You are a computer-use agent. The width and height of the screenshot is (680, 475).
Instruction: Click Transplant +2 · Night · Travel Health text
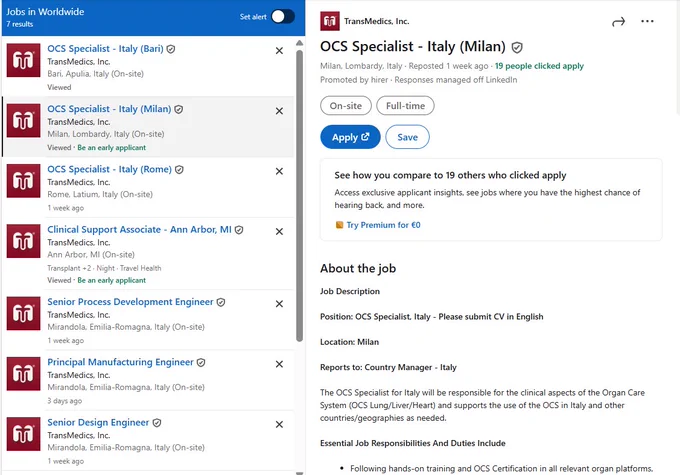click(x=104, y=268)
